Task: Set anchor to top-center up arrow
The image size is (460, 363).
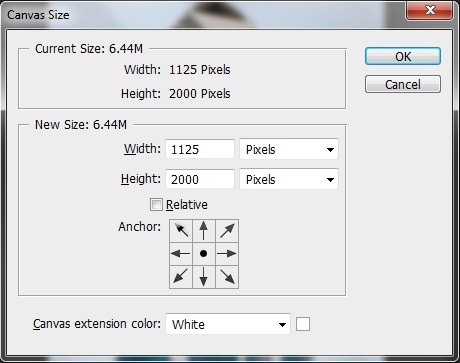Action: 204,231
